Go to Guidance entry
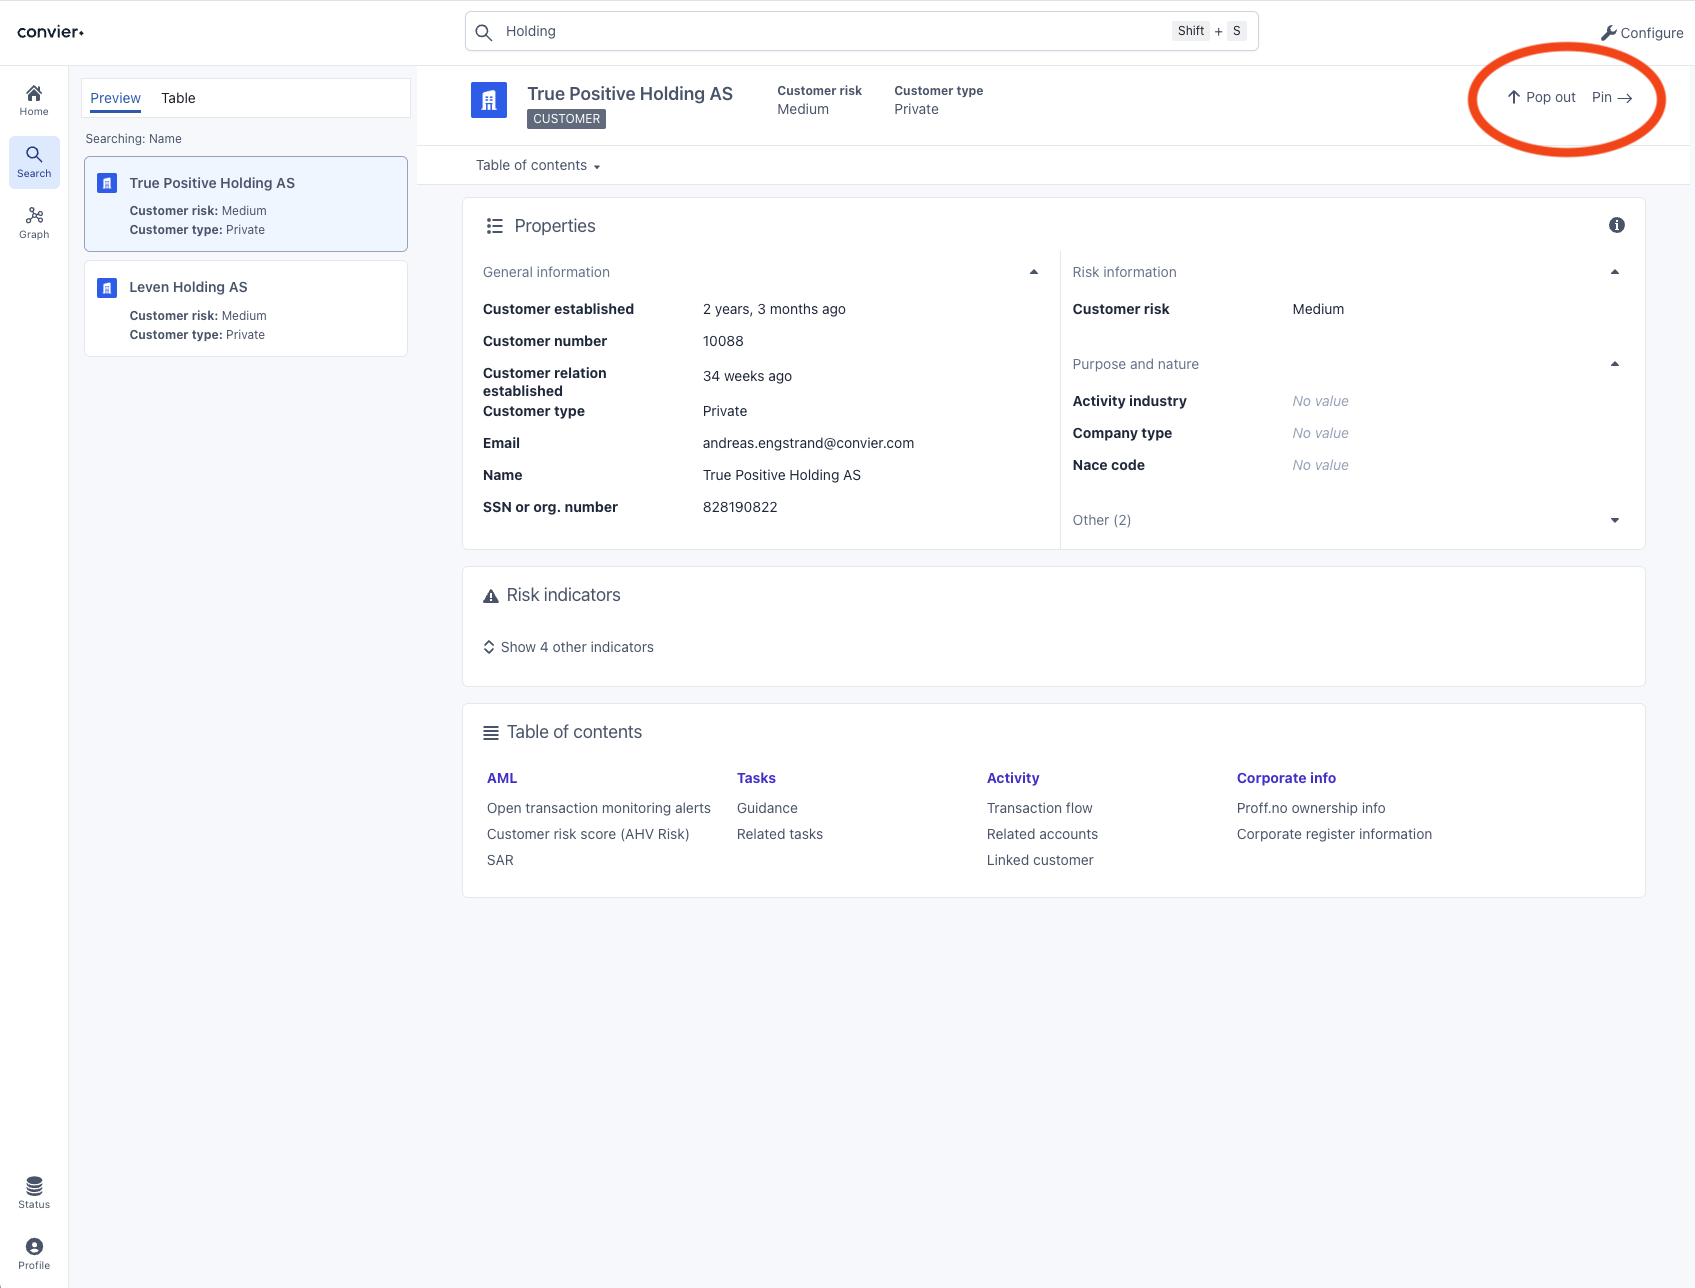The height and width of the screenshot is (1288, 1695). [767, 808]
